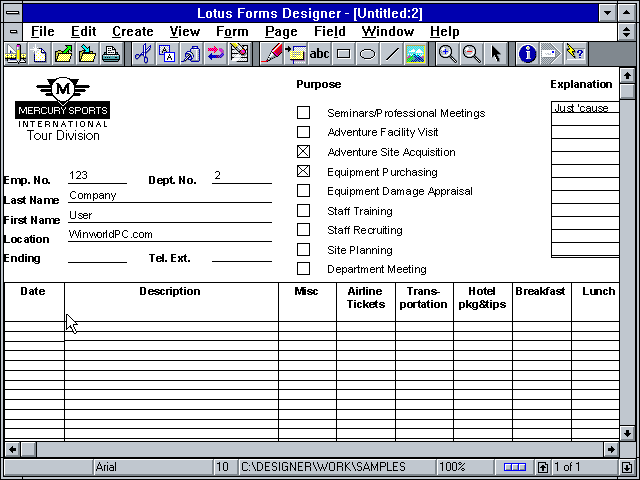
Task: Click the printer icon
Action: 111,54
